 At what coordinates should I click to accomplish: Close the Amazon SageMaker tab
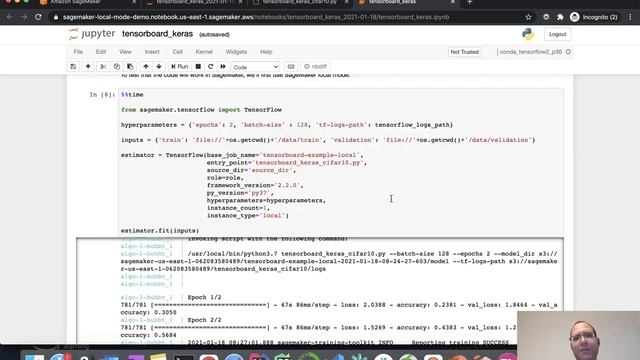[x=135, y=2]
